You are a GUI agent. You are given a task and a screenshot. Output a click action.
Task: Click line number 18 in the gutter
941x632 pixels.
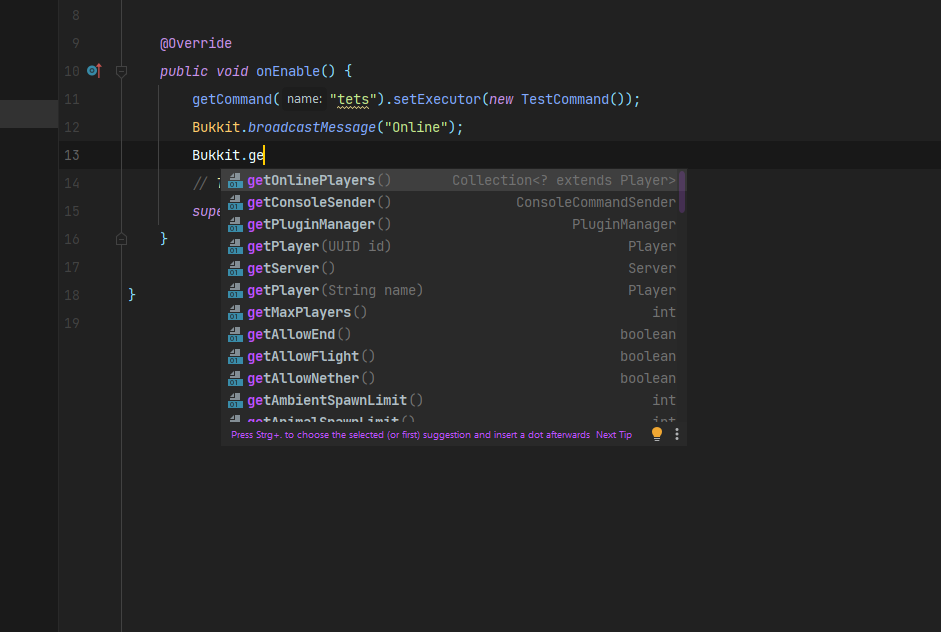[71, 295]
